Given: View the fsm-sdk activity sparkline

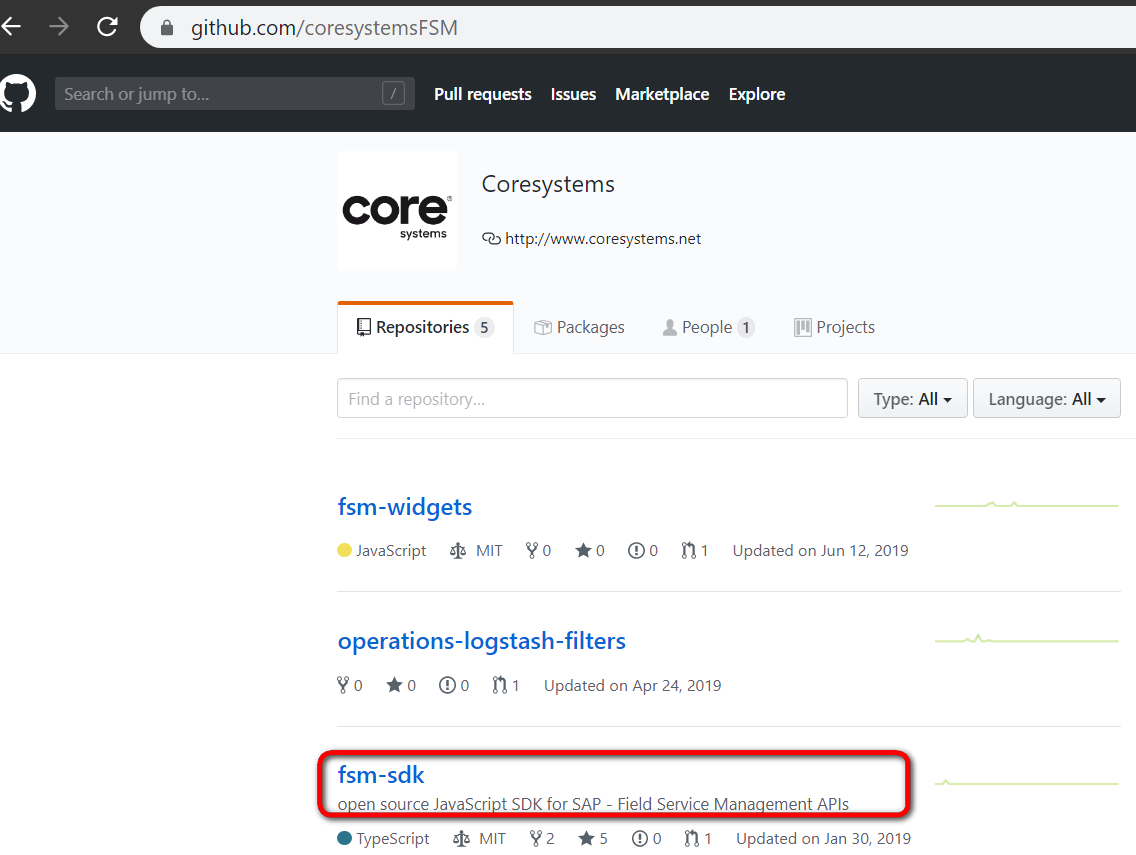Looking at the screenshot, I should pyautogui.click(x=1027, y=783).
